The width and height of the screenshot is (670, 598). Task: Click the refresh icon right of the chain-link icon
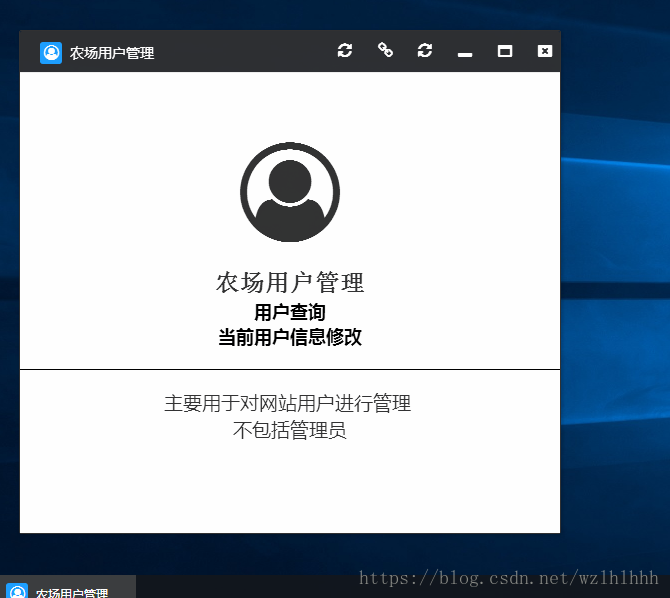[425, 50]
